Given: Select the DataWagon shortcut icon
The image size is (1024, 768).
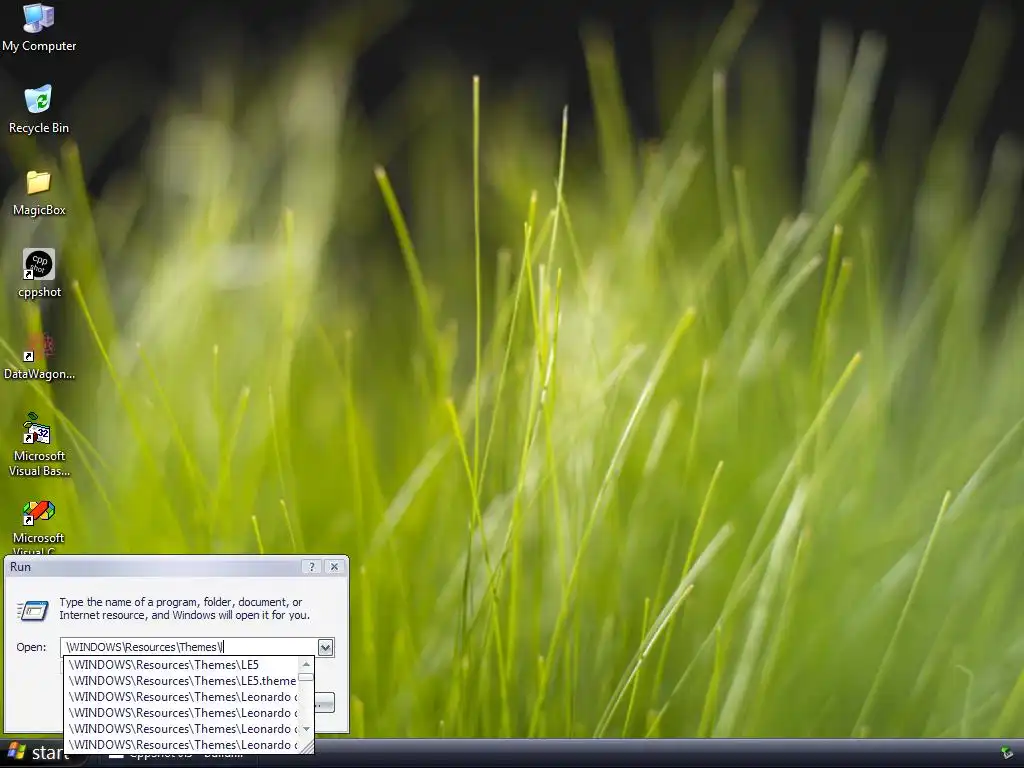Looking at the screenshot, I should click(39, 357).
